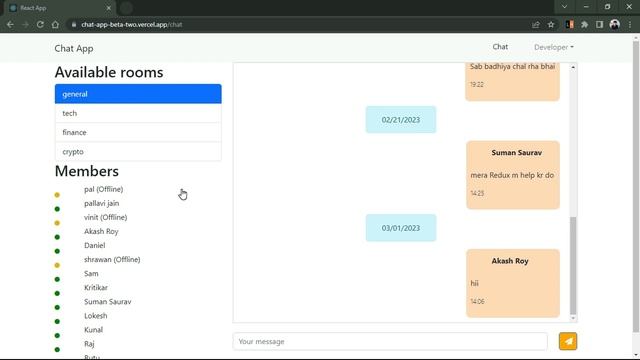Close the React App tab
This screenshot has height=360, width=640.
click(x=109, y=8)
